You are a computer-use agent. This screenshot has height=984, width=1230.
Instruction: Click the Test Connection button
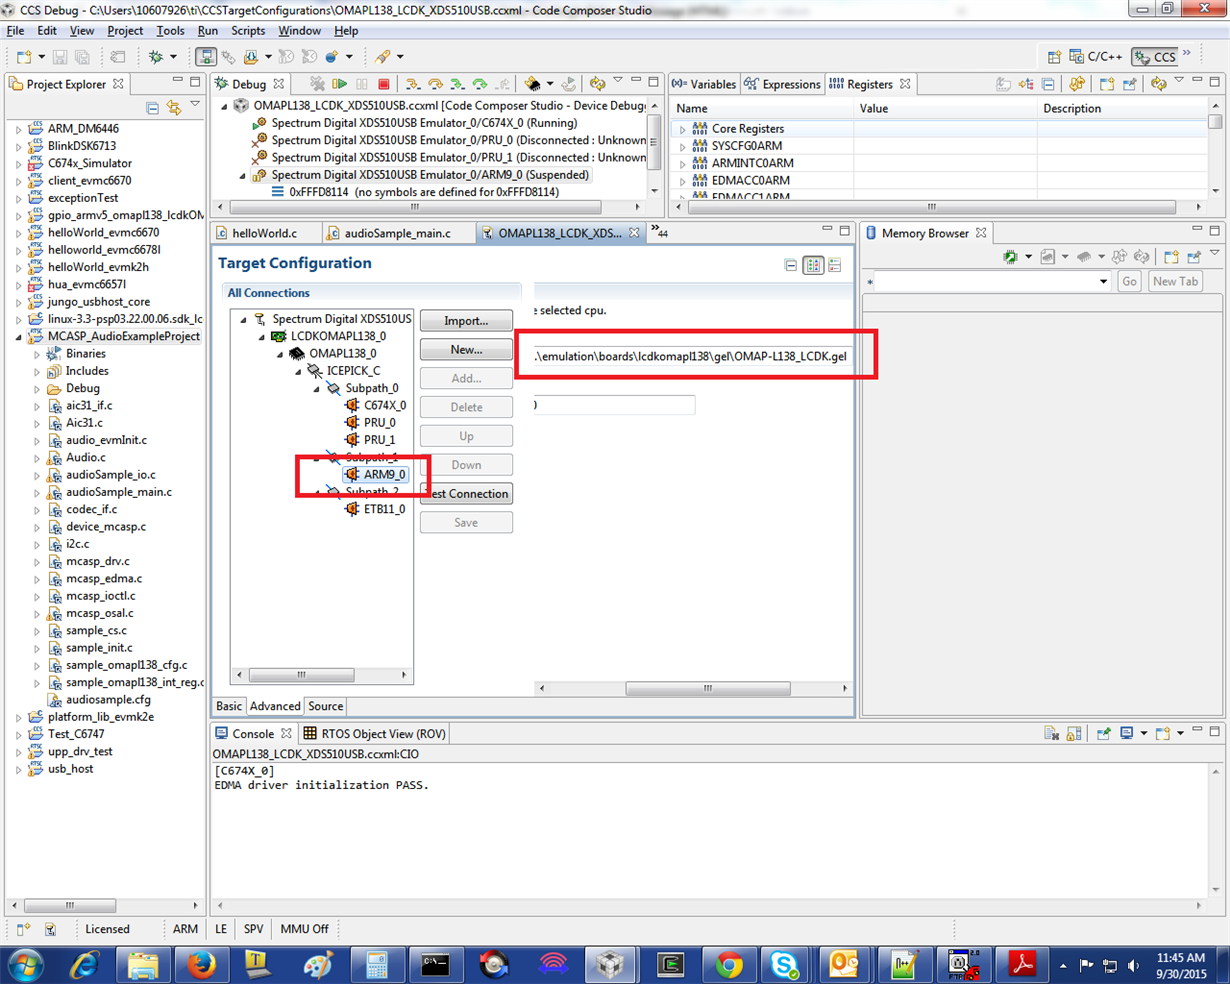pos(466,494)
